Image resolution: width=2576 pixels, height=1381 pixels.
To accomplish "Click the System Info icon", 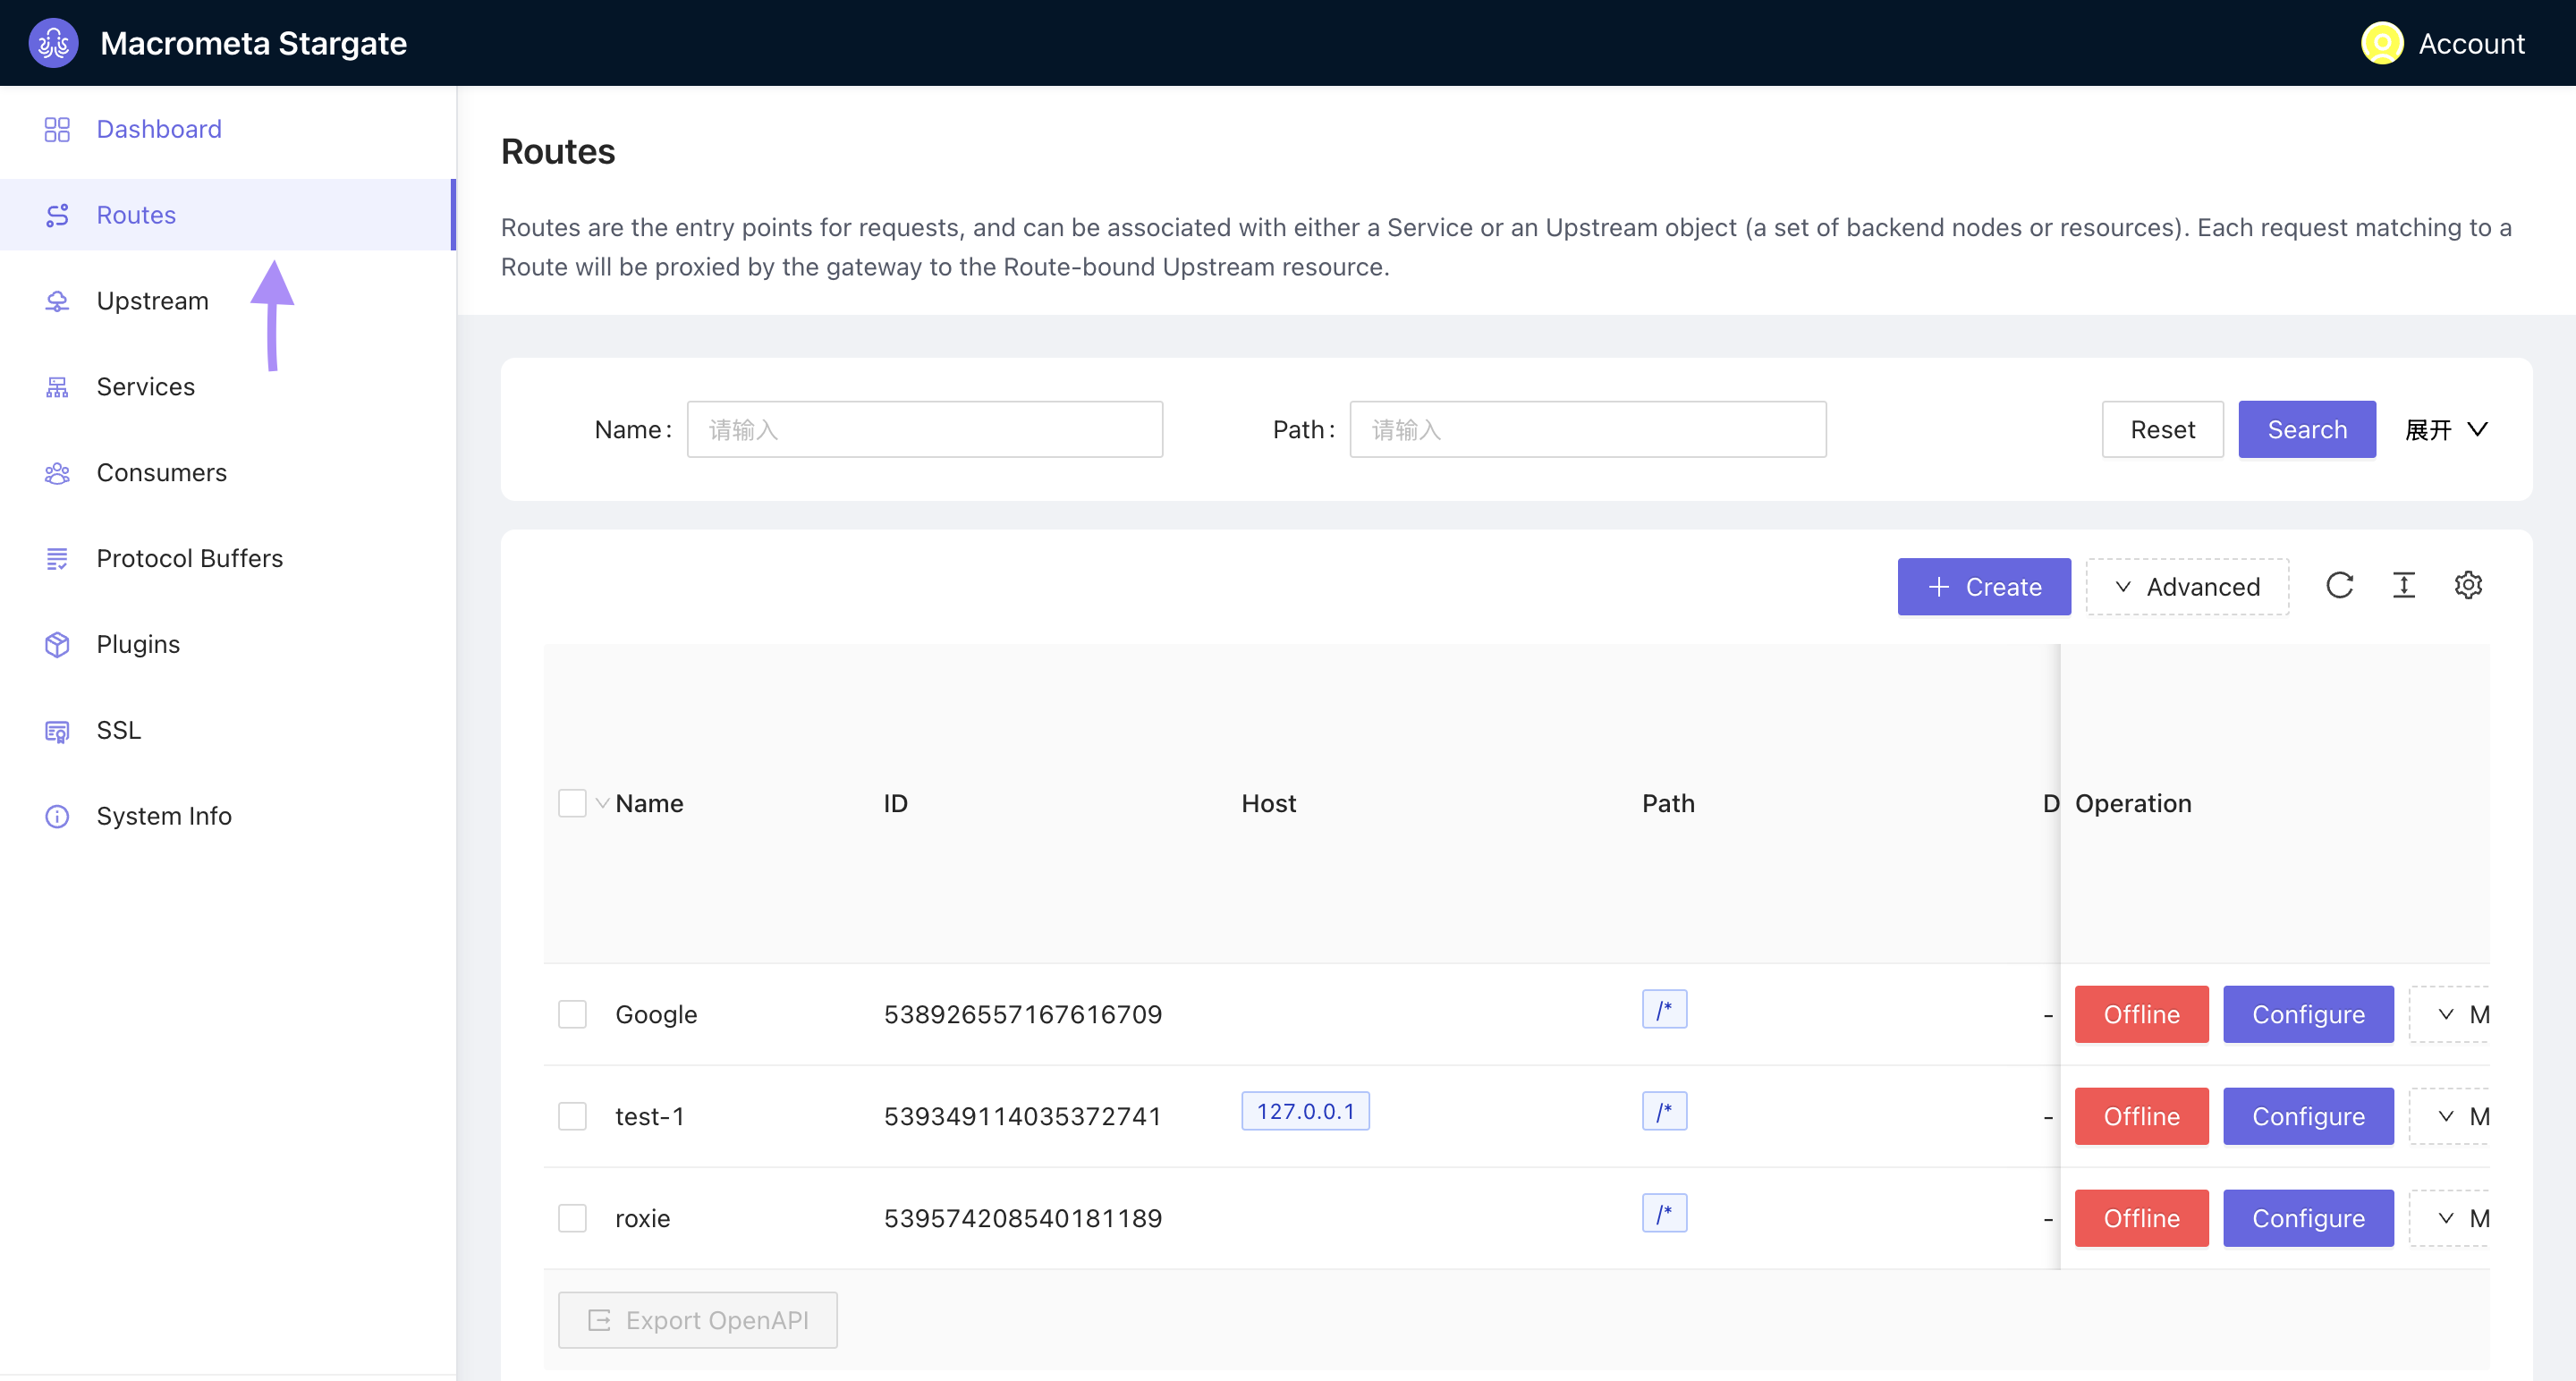I will [x=57, y=816].
